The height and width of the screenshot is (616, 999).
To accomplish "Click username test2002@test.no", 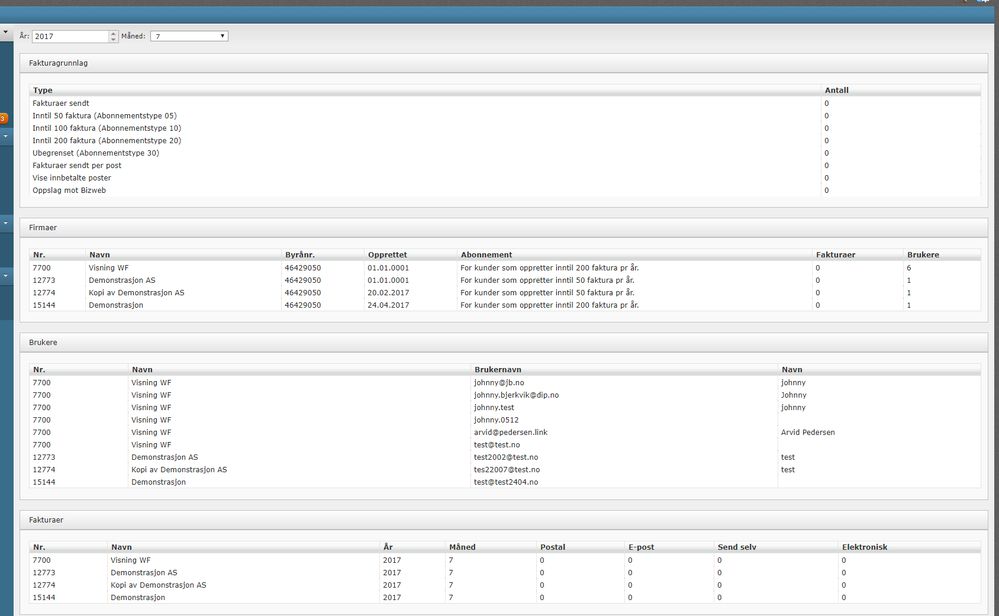I will pyautogui.click(x=506, y=457).
